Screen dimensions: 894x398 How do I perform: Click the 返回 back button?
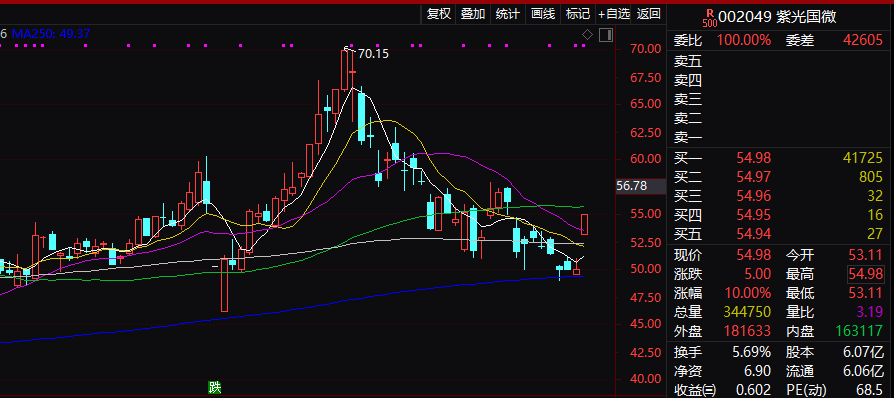pyautogui.click(x=649, y=14)
